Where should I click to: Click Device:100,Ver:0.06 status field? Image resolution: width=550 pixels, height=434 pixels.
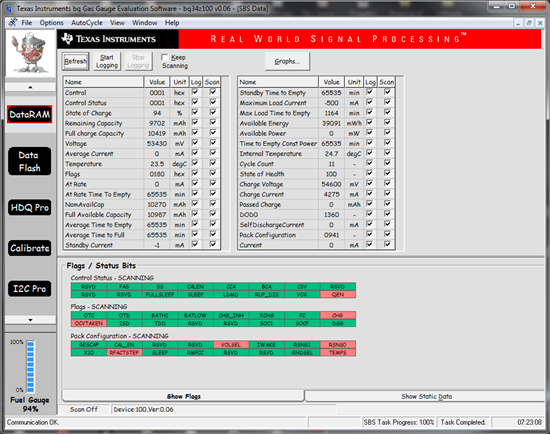(x=224, y=409)
